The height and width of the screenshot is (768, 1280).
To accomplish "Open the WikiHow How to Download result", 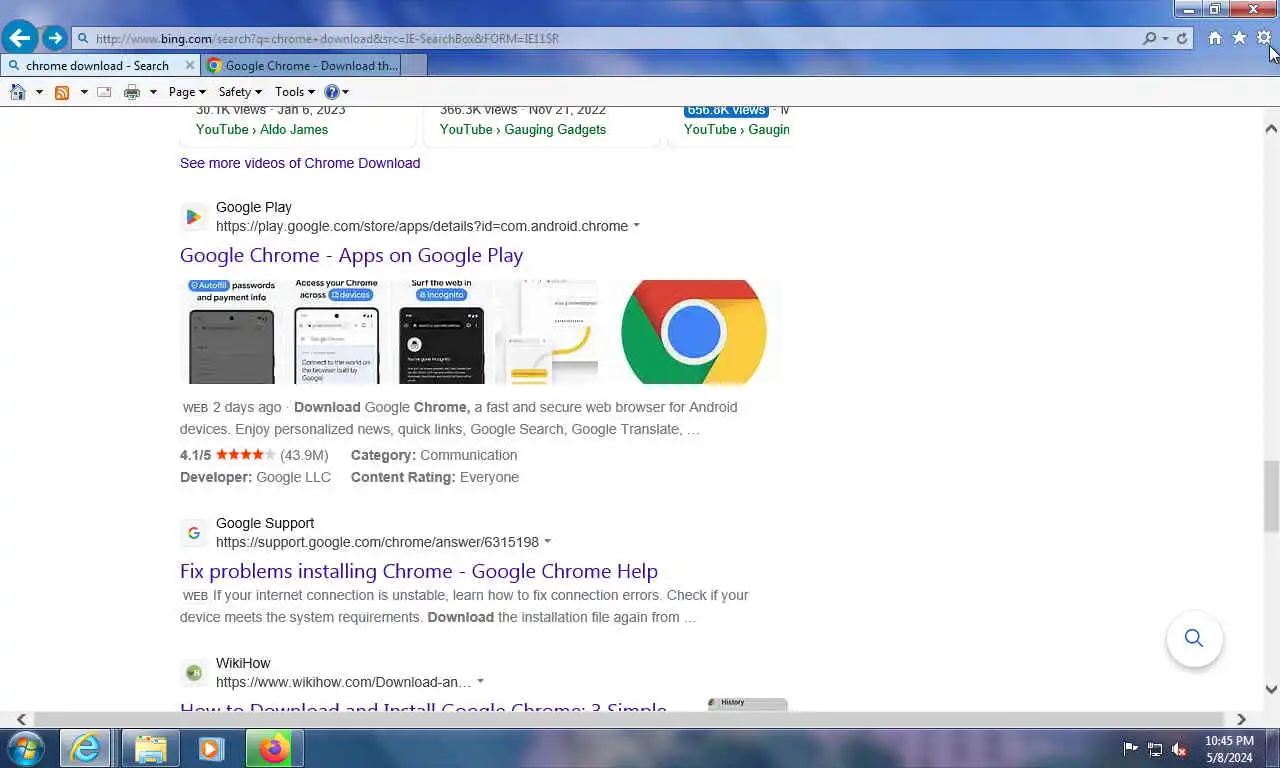I will point(423,708).
